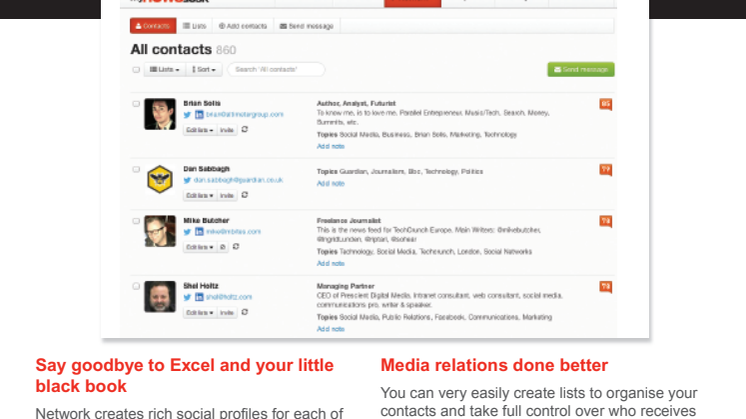Expand Edit lists dropdown for Mike Butcher
This screenshot has height=419, width=746.
click(200, 247)
